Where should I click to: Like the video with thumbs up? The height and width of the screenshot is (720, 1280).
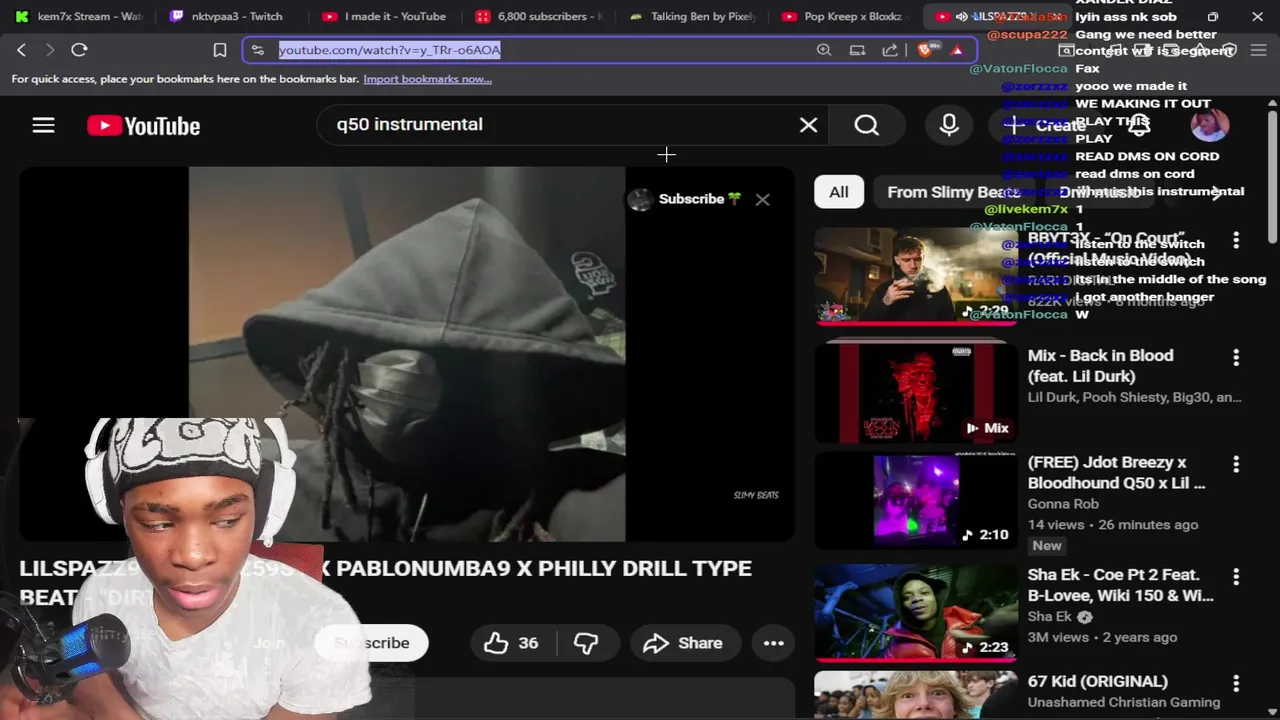coord(511,643)
